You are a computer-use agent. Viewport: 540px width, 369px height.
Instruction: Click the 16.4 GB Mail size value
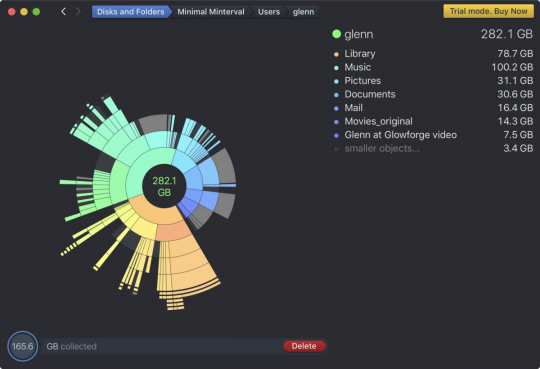click(515, 108)
